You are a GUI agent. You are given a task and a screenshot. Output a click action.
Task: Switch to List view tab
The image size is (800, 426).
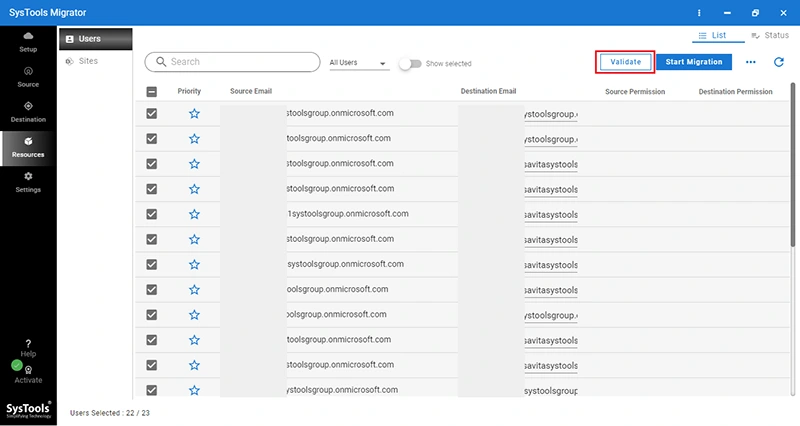718,35
